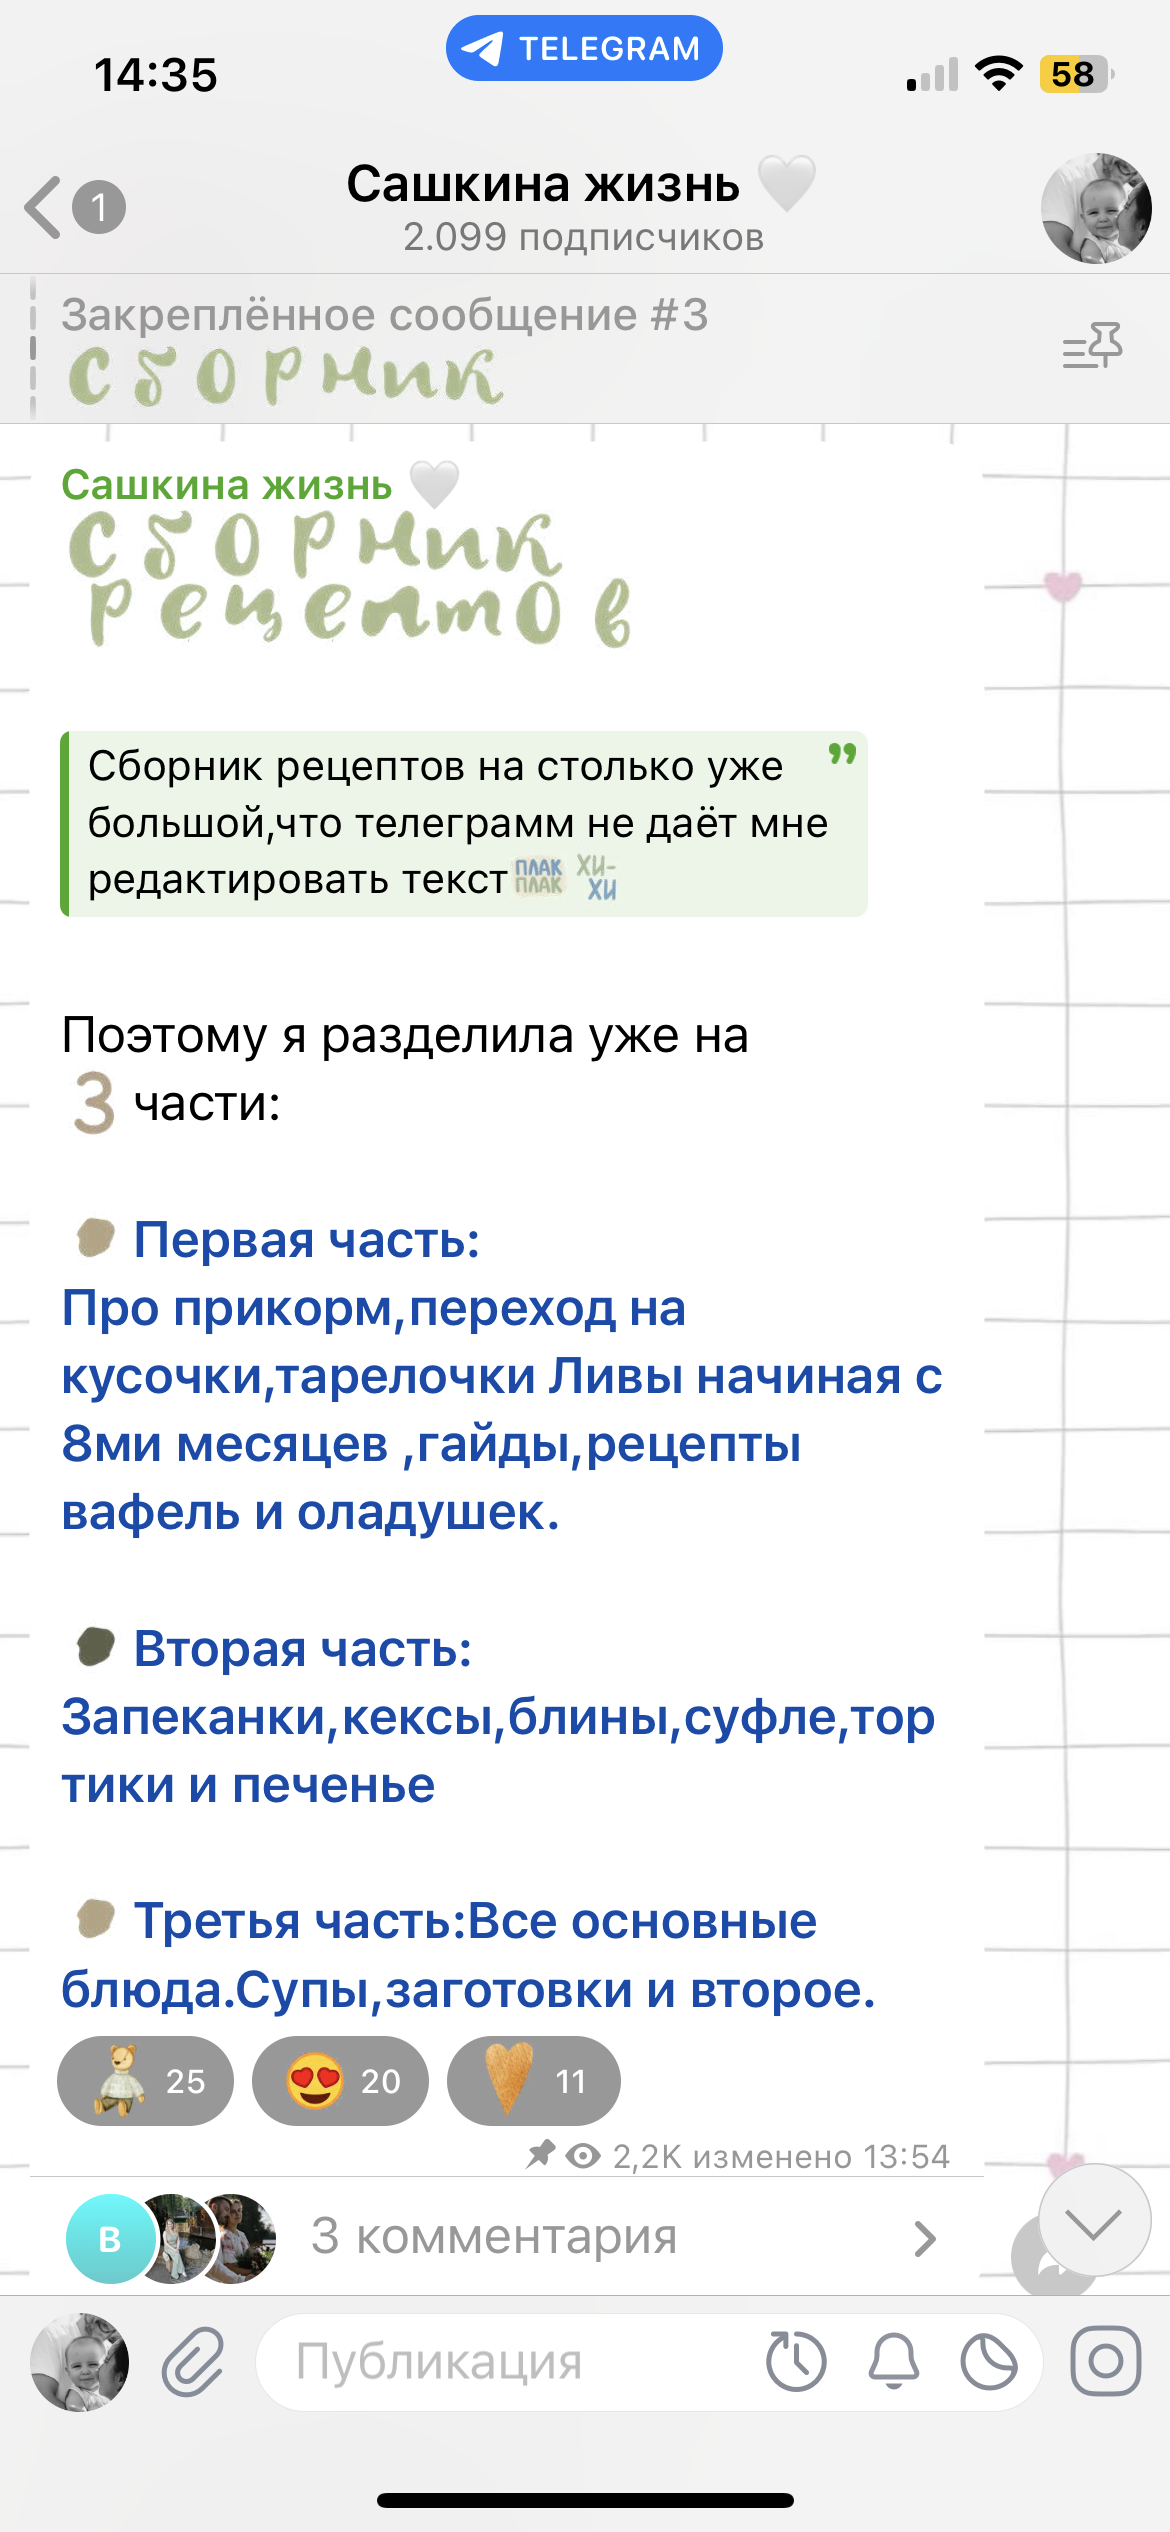Image resolution: width=1170 pixels, height=2532 pixels.
Task: Open 'Третья часть' recipes link
Action: tap(468, 1954)
